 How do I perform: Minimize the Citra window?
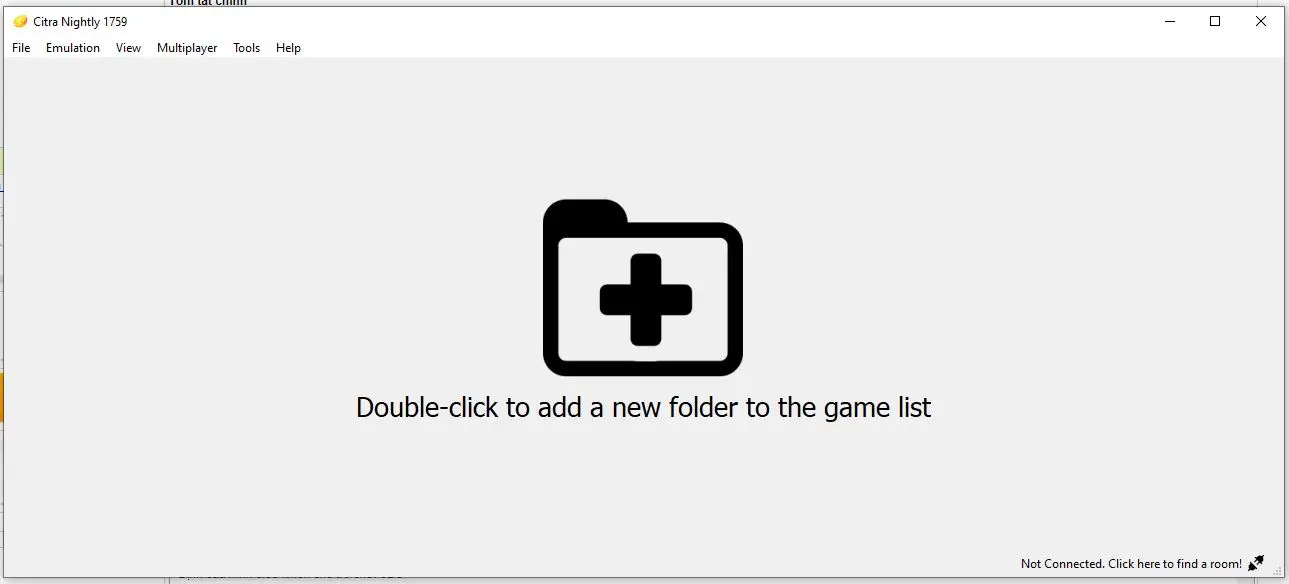[1169, 21]
